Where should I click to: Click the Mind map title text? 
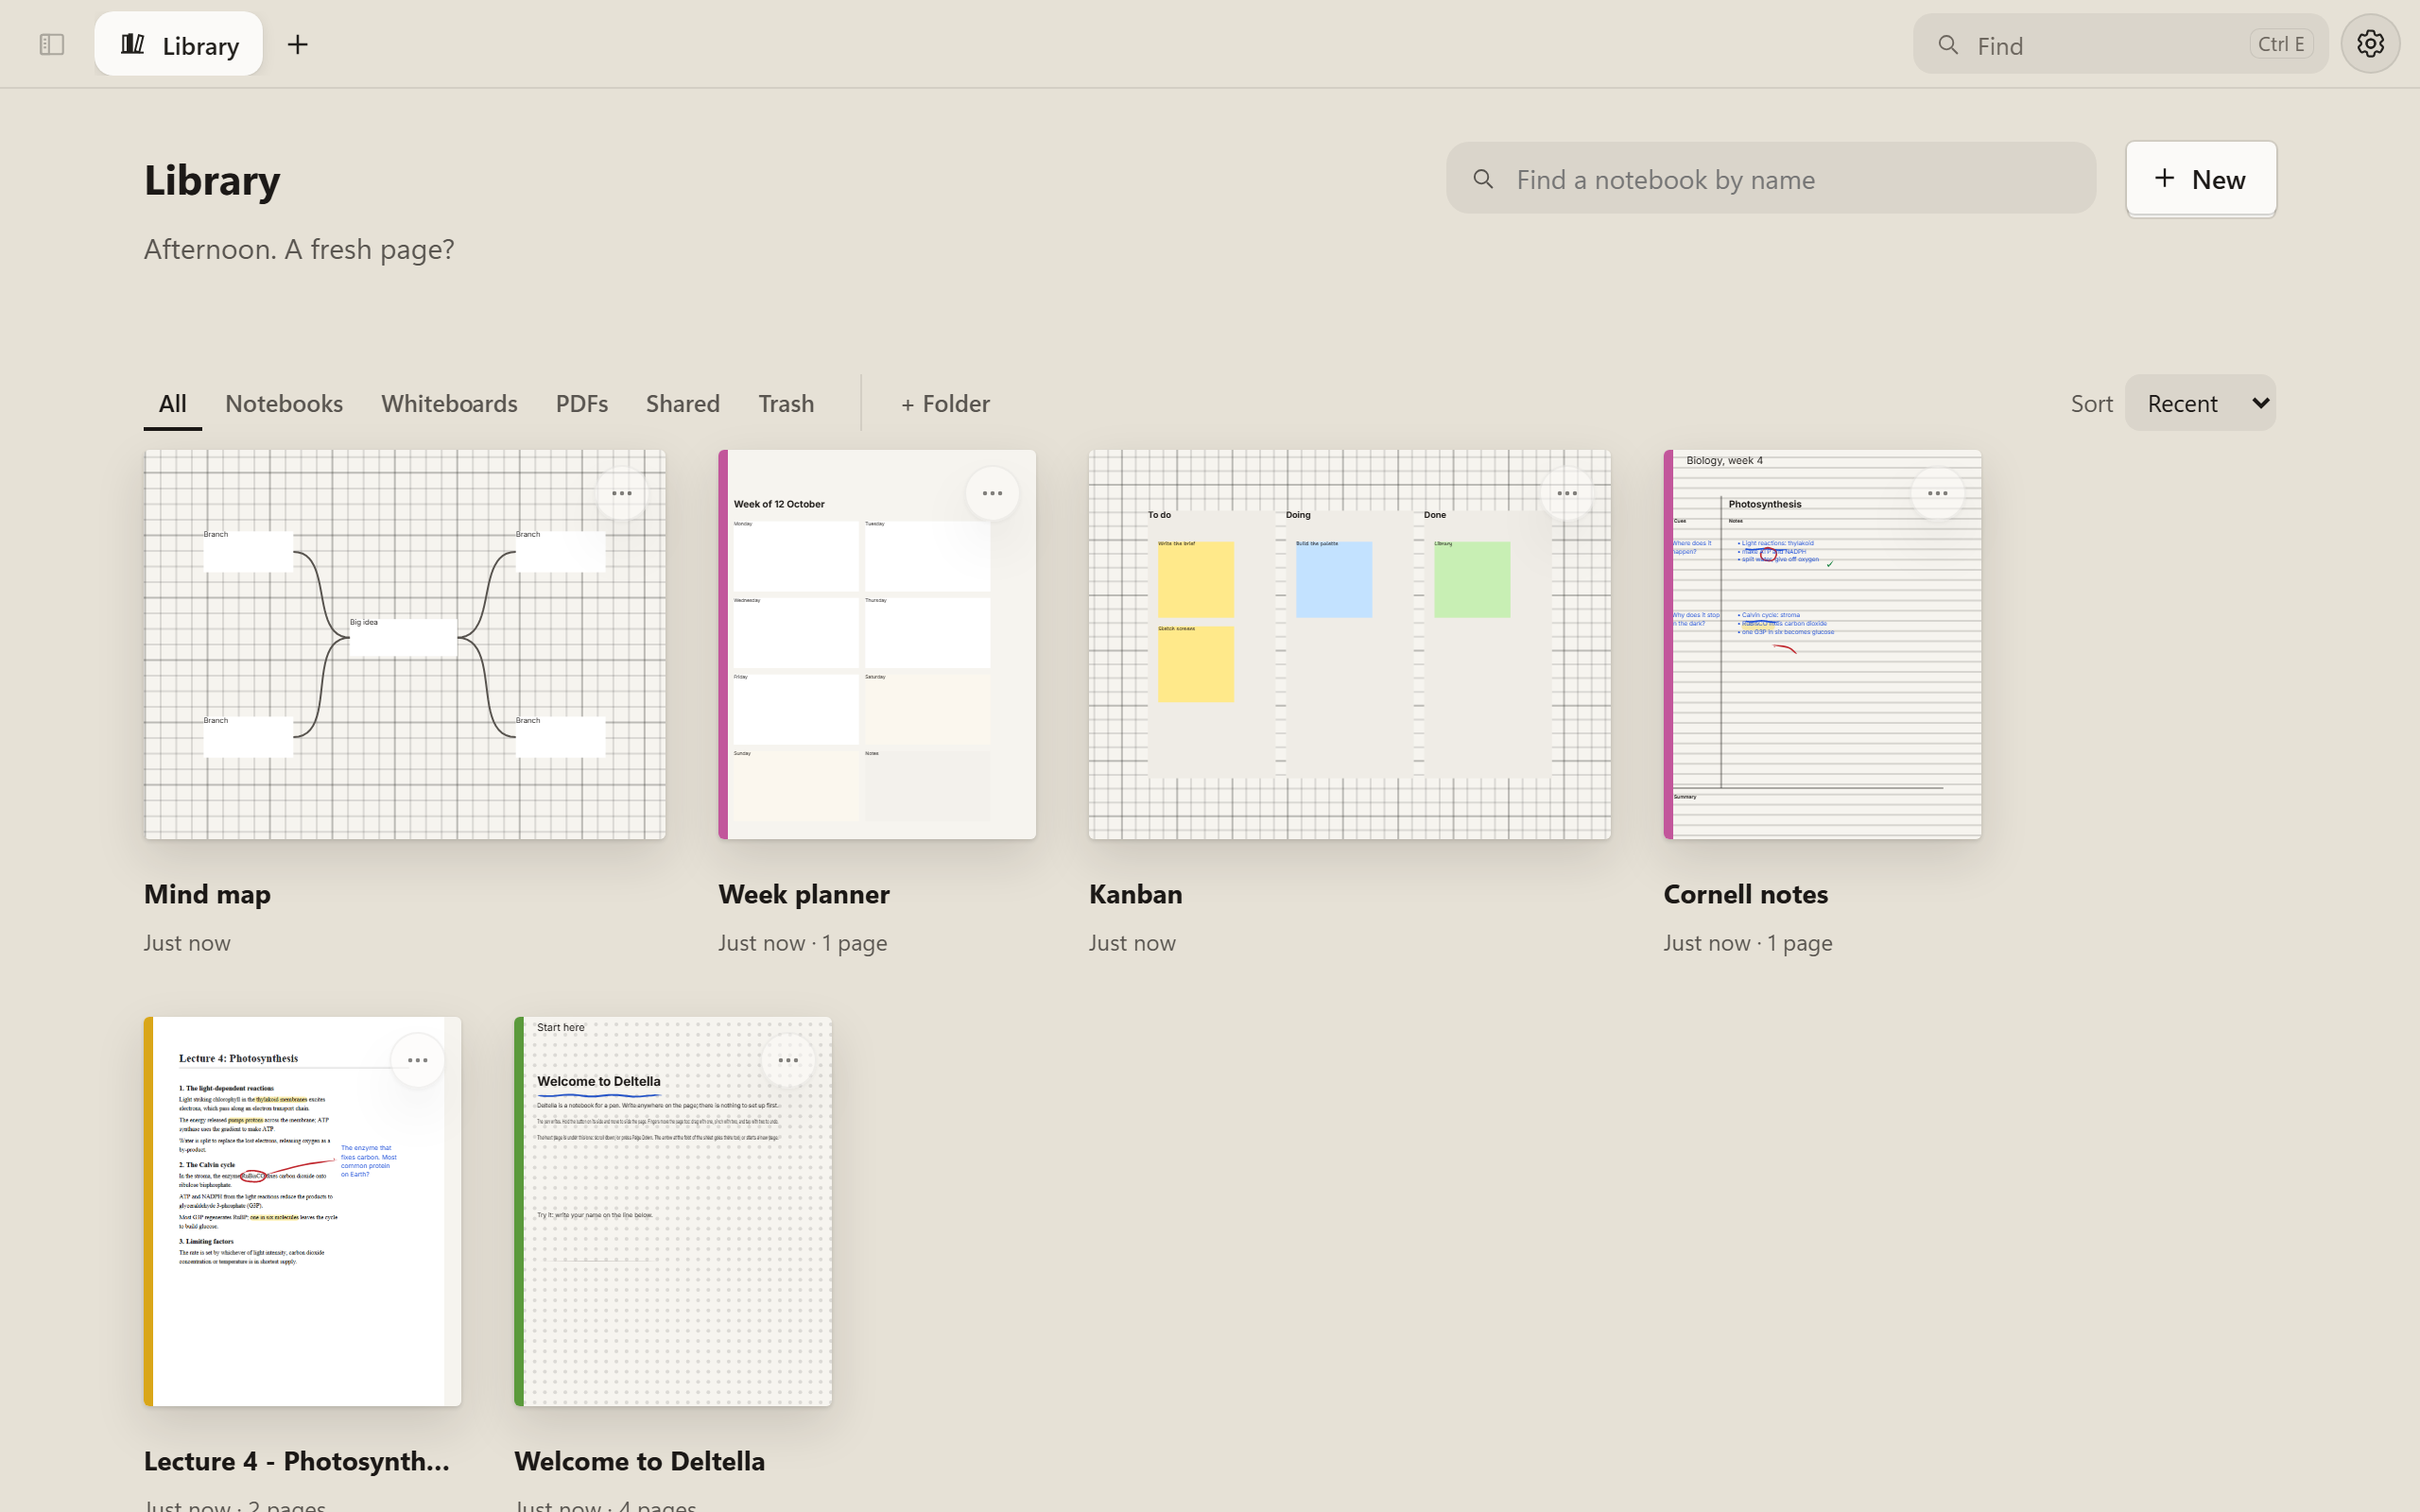(x=207, y=894)
